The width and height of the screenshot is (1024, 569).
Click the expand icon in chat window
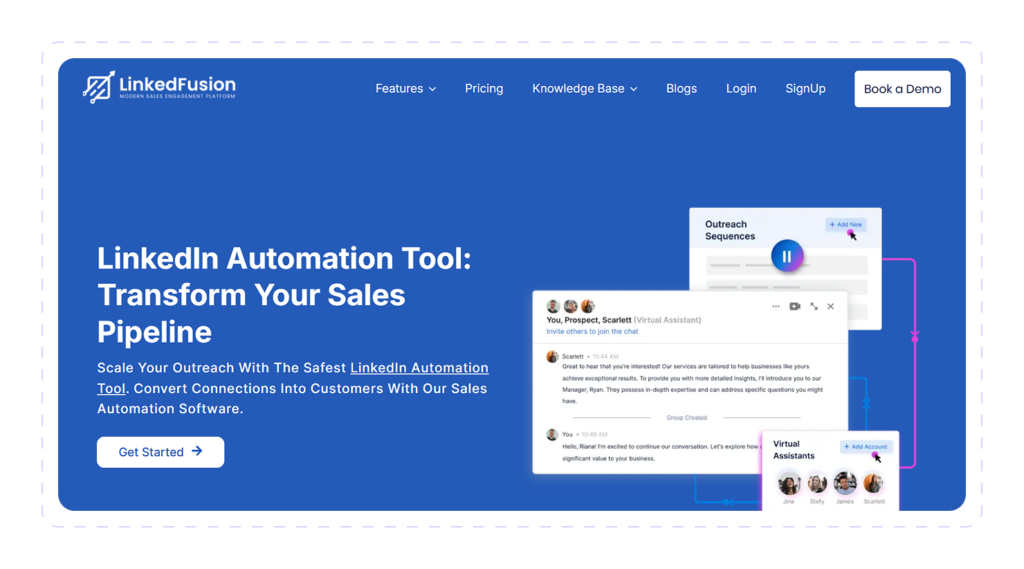pyautogui.click(x=814, y=306)
